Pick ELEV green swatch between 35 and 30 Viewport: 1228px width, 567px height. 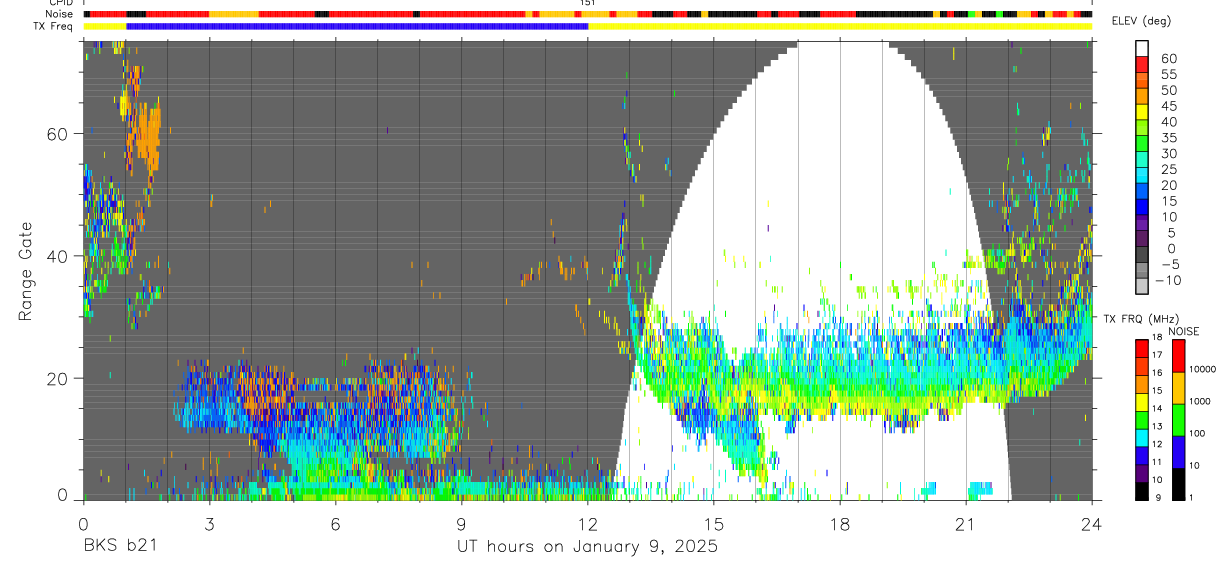(1142, 145)
